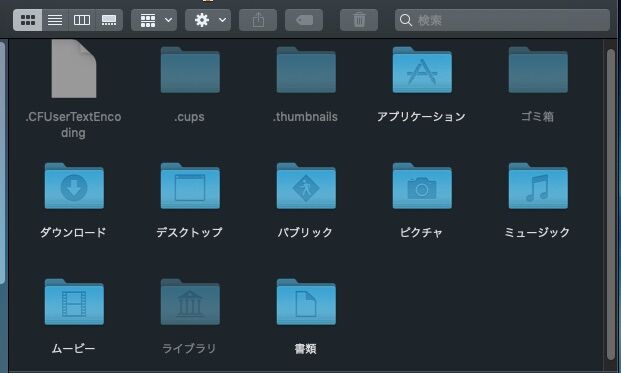Click the .thumbnails name label
Image resolution: width=621 pixels, height=373 pixels.
(x=305, y=117)
